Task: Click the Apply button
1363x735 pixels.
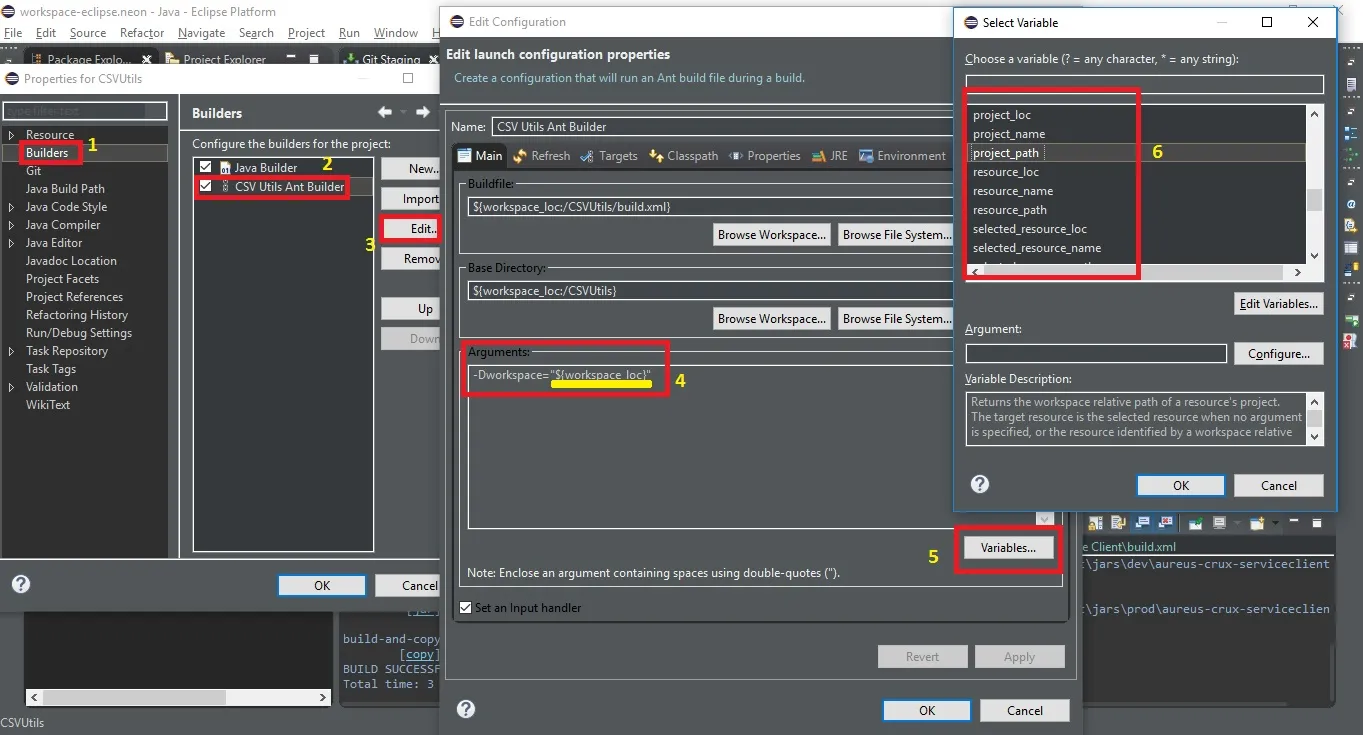Action: [1019, 657]
